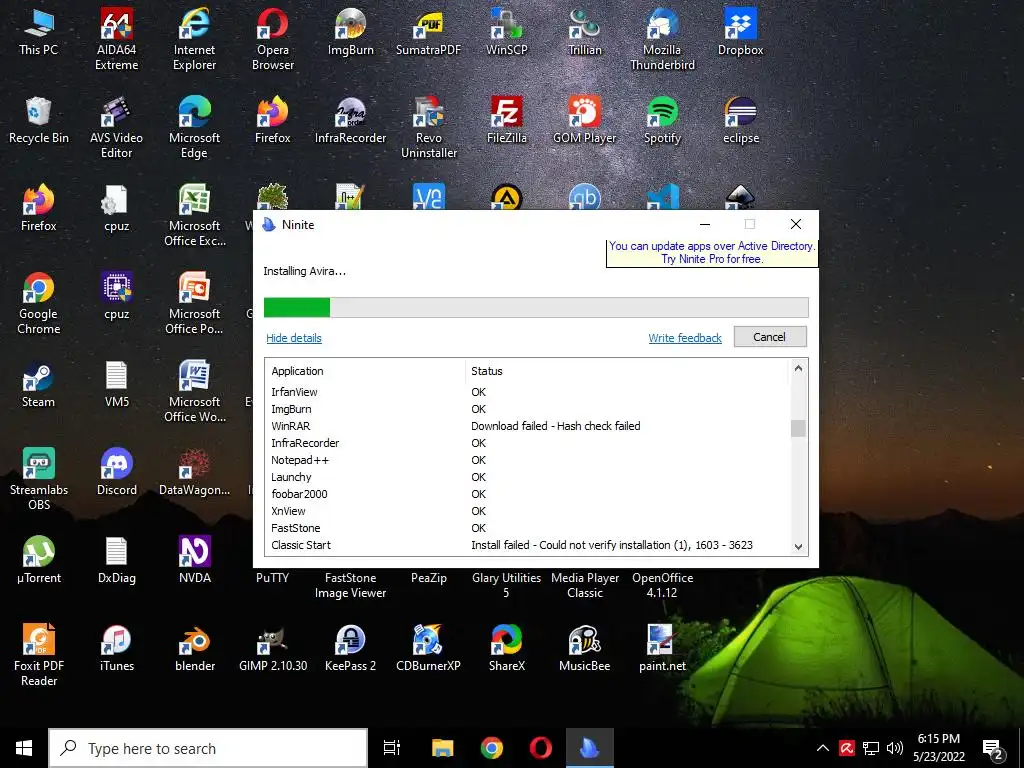Click the volume icon in system tray
This screenshot has width=1024, height=768.
[x=895, y=748]
